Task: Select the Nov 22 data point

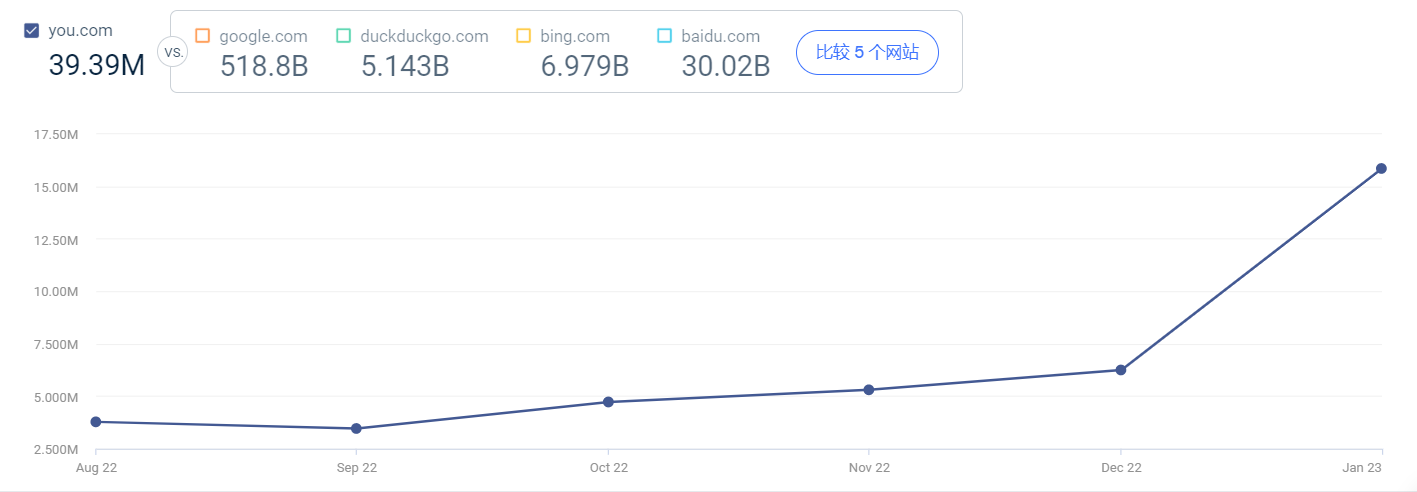Action: click(868, 390)
